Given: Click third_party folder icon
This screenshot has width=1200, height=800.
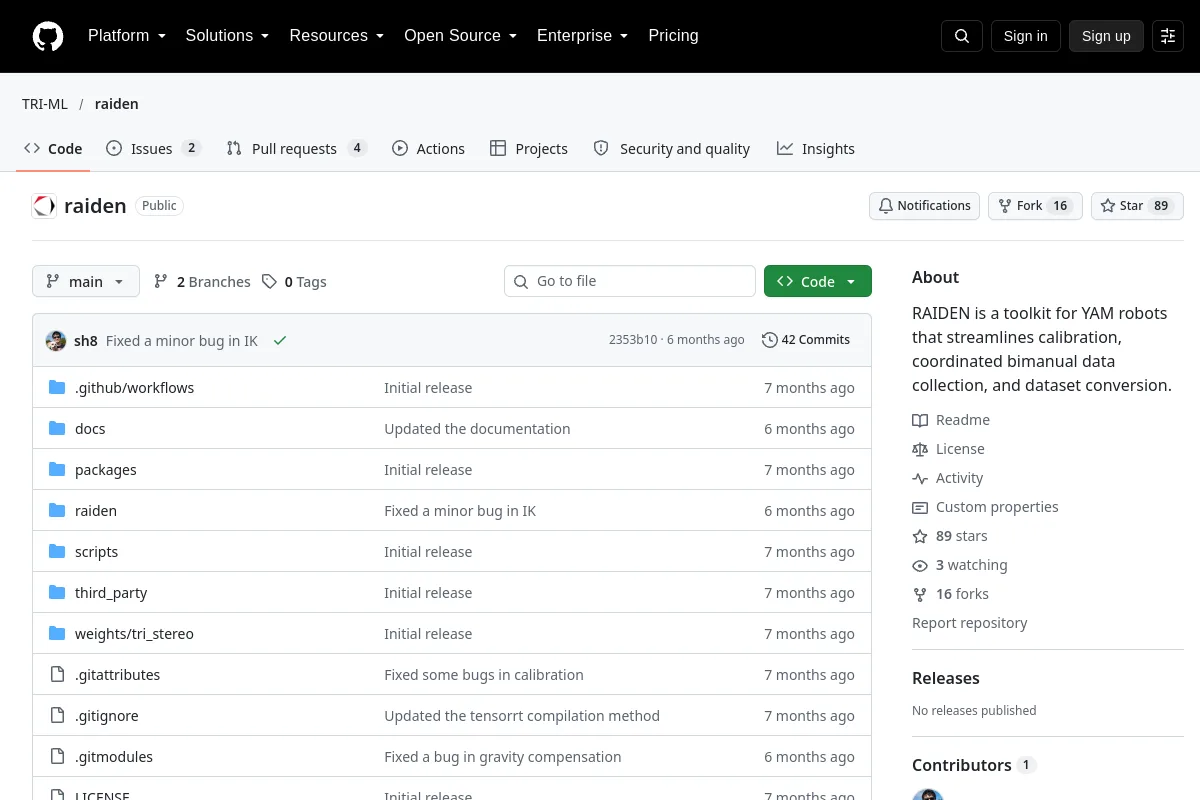Looking at the screenshot, I should pyautogui.click(x=57, y=592).
